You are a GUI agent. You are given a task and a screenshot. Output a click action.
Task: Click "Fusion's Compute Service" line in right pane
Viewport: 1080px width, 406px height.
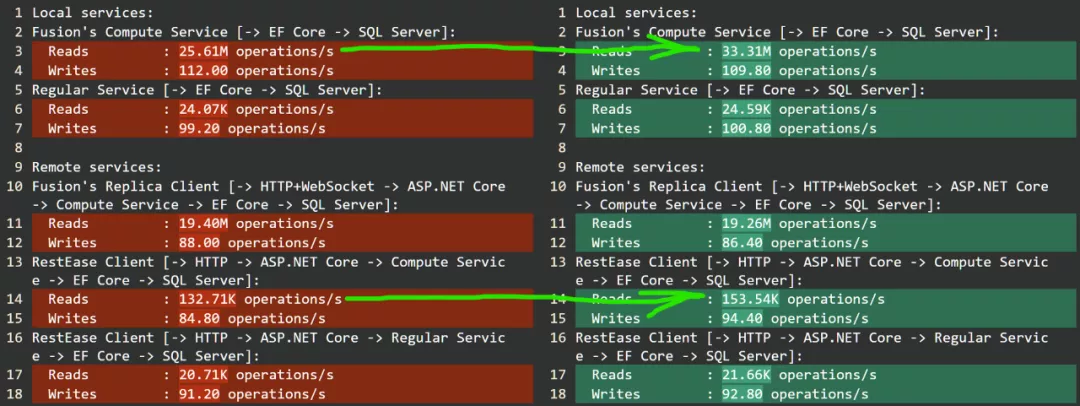pos(787,32)
